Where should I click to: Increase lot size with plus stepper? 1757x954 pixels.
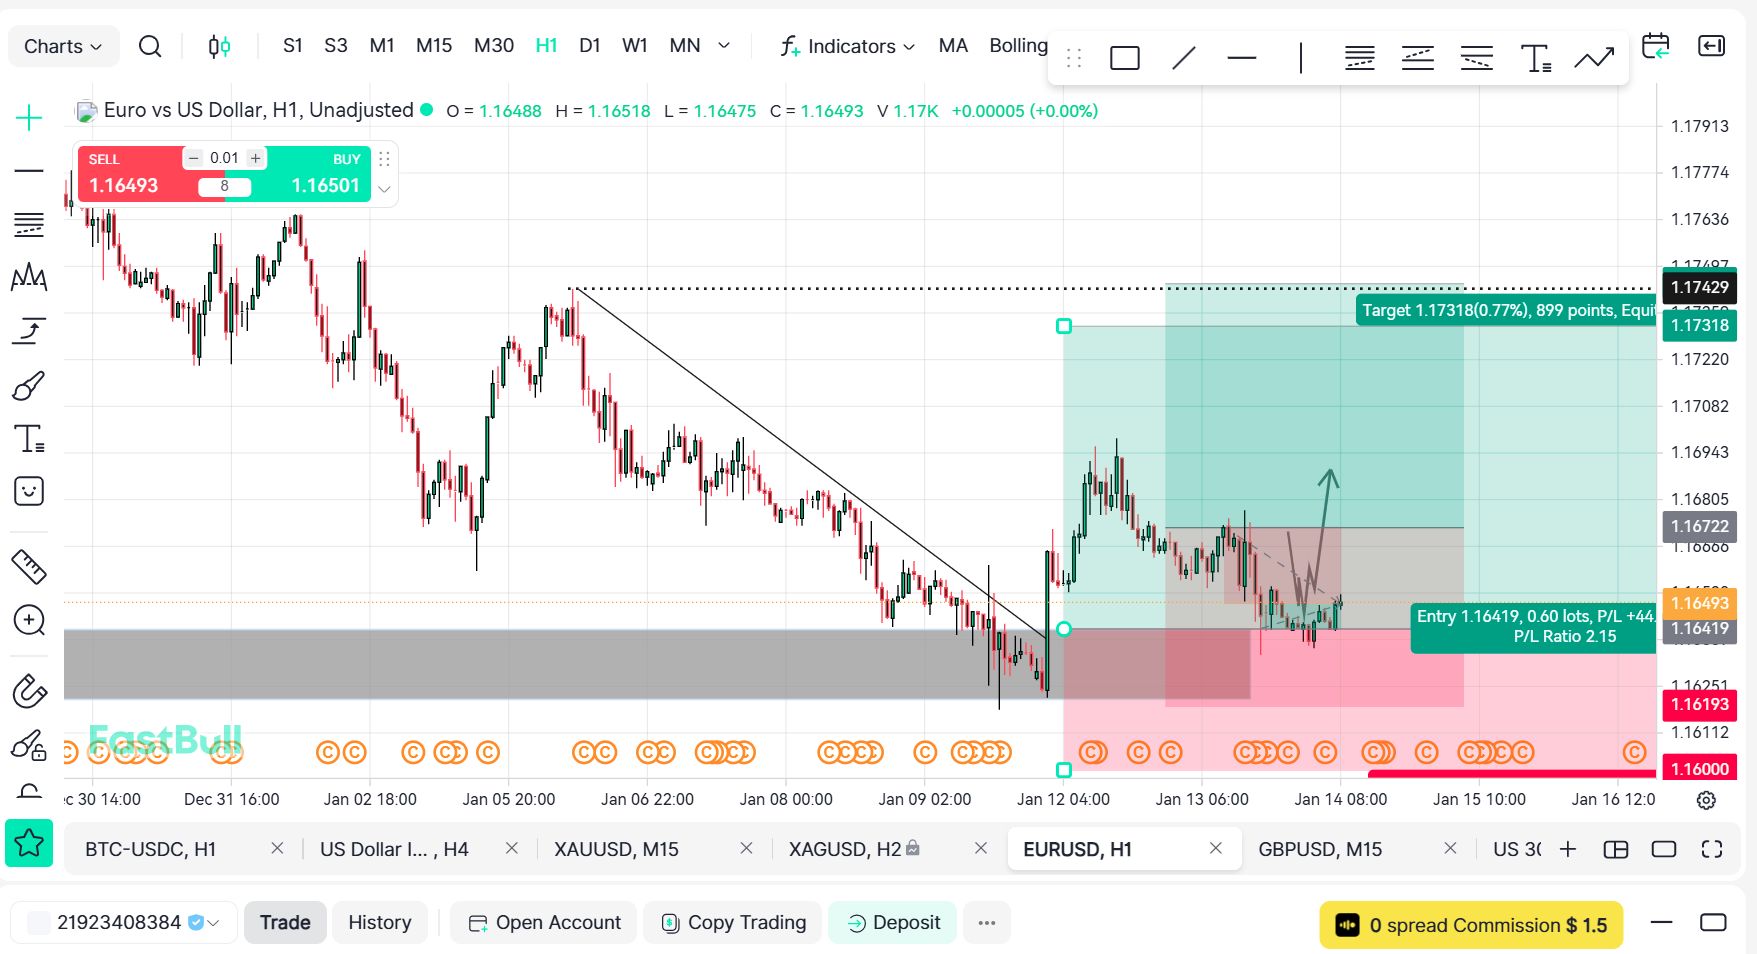(x=256, y=158)
